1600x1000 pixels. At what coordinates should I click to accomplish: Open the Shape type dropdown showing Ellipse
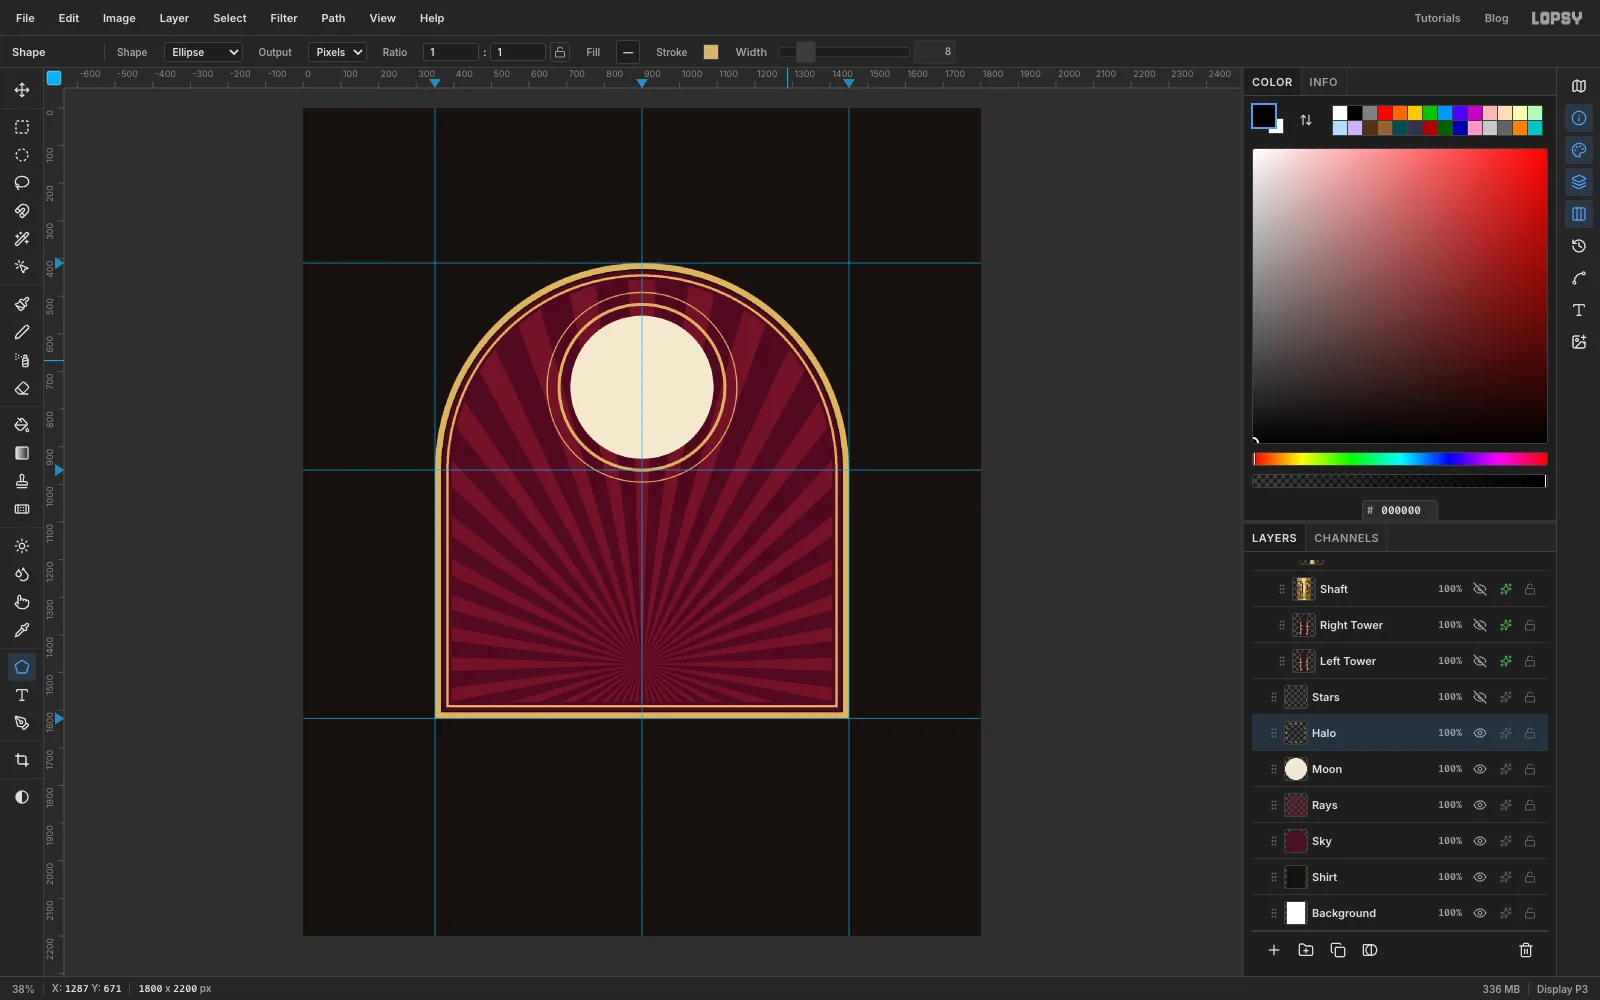(204, 52)
